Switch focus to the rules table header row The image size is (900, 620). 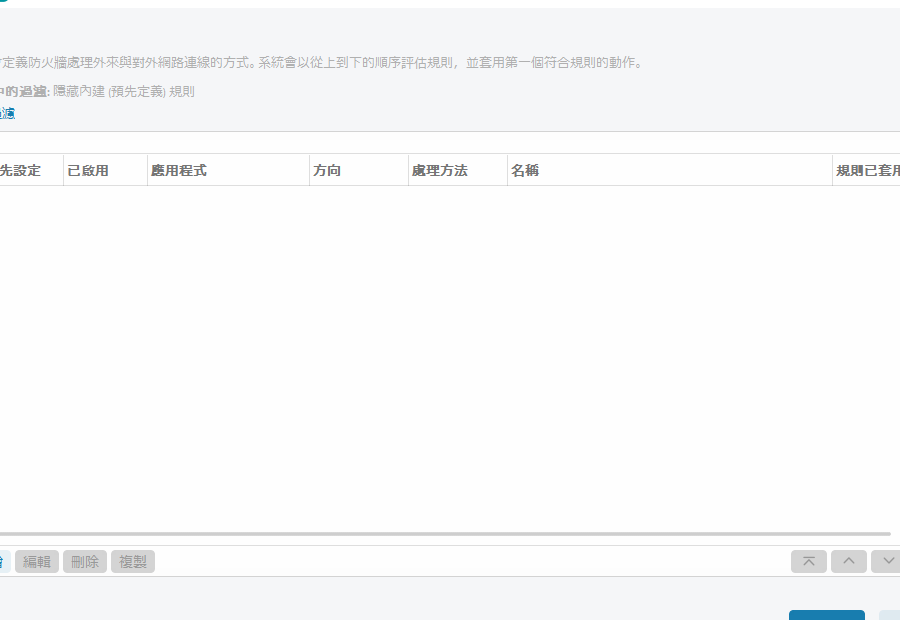[450, 170]
